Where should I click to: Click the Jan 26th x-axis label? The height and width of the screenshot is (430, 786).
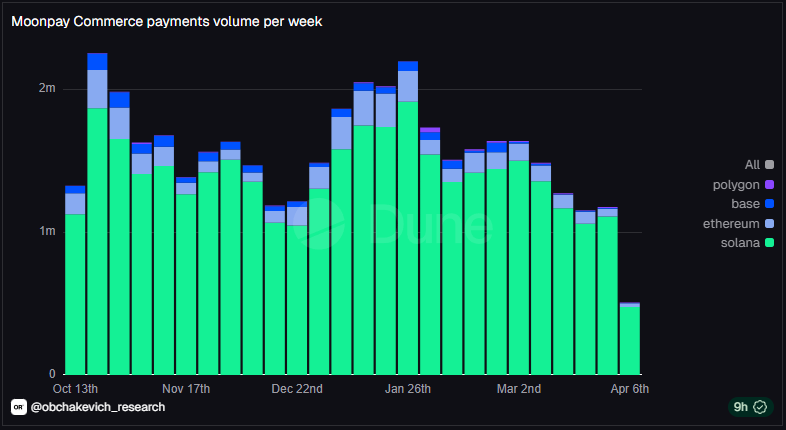coord(407,388)
